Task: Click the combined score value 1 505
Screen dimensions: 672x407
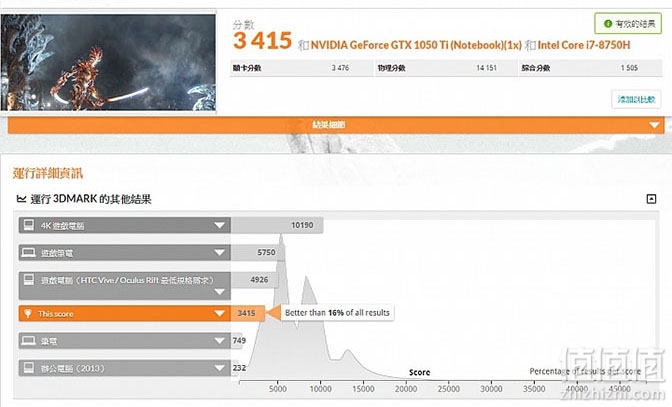Action: coord(629,68)
